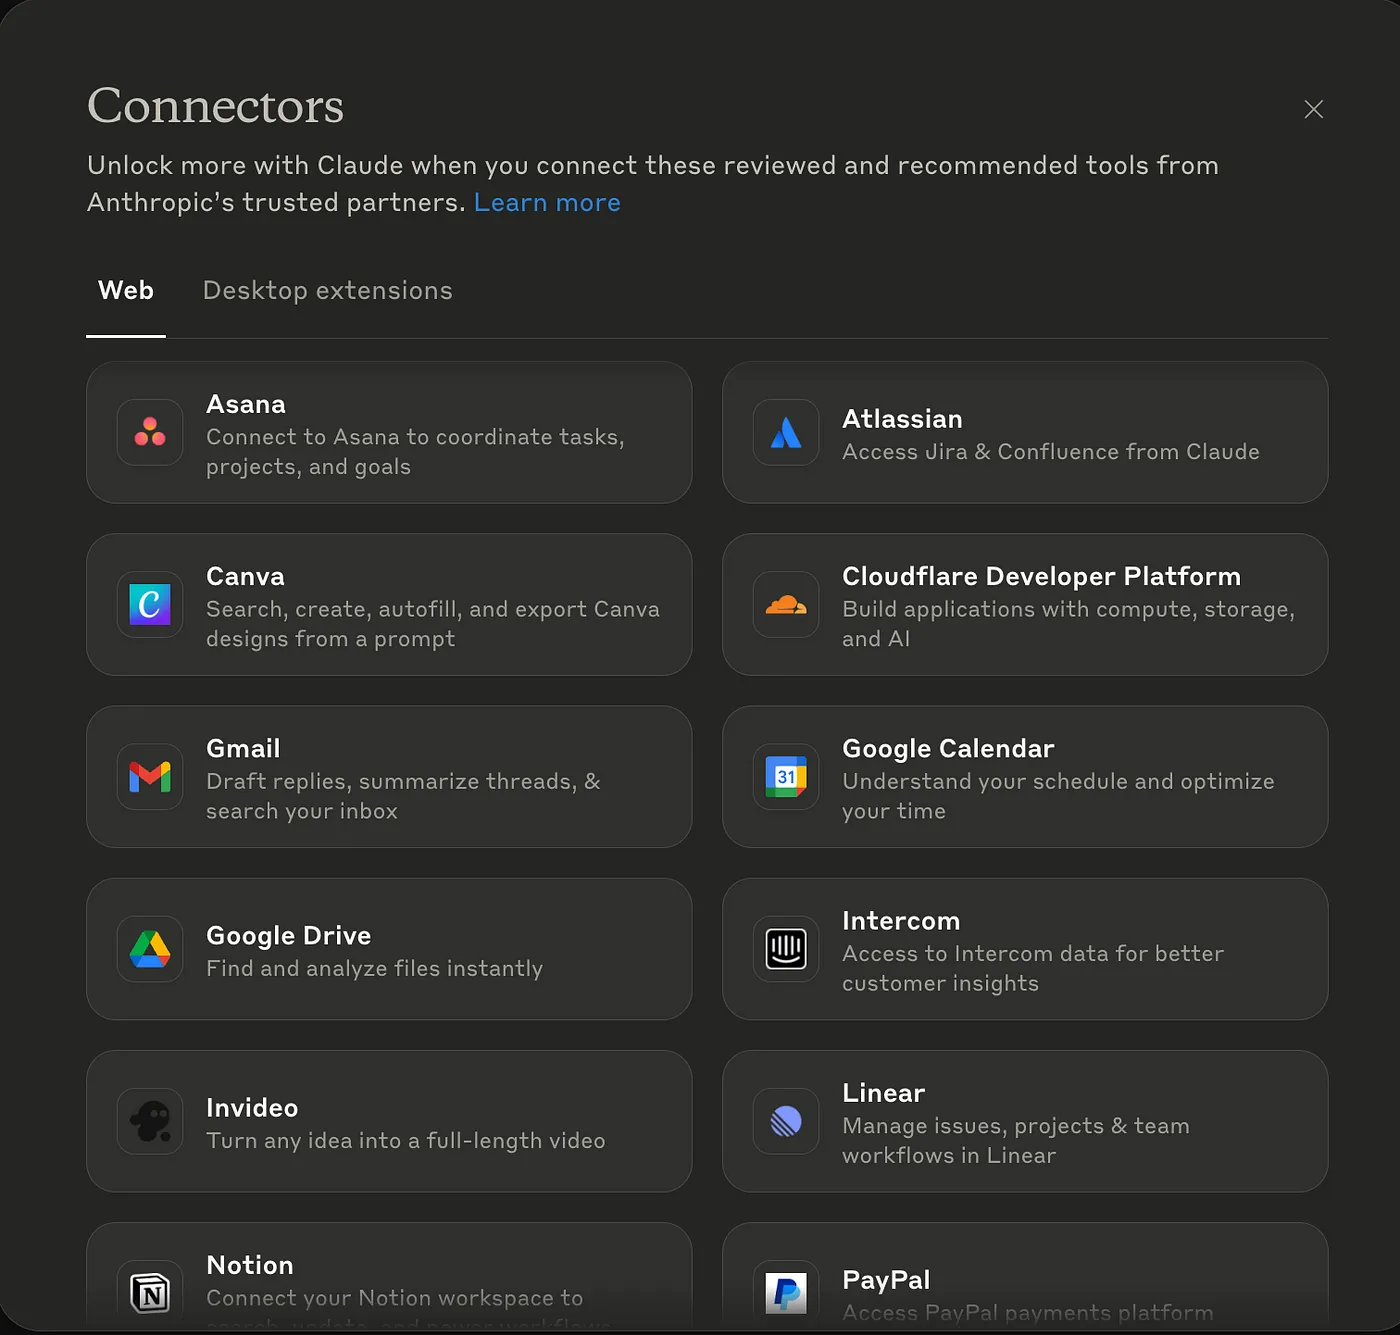The width and height of the screenshot is (1400, 1335).
Task: Click the Google Calendar icon
Action: (786, 776)
